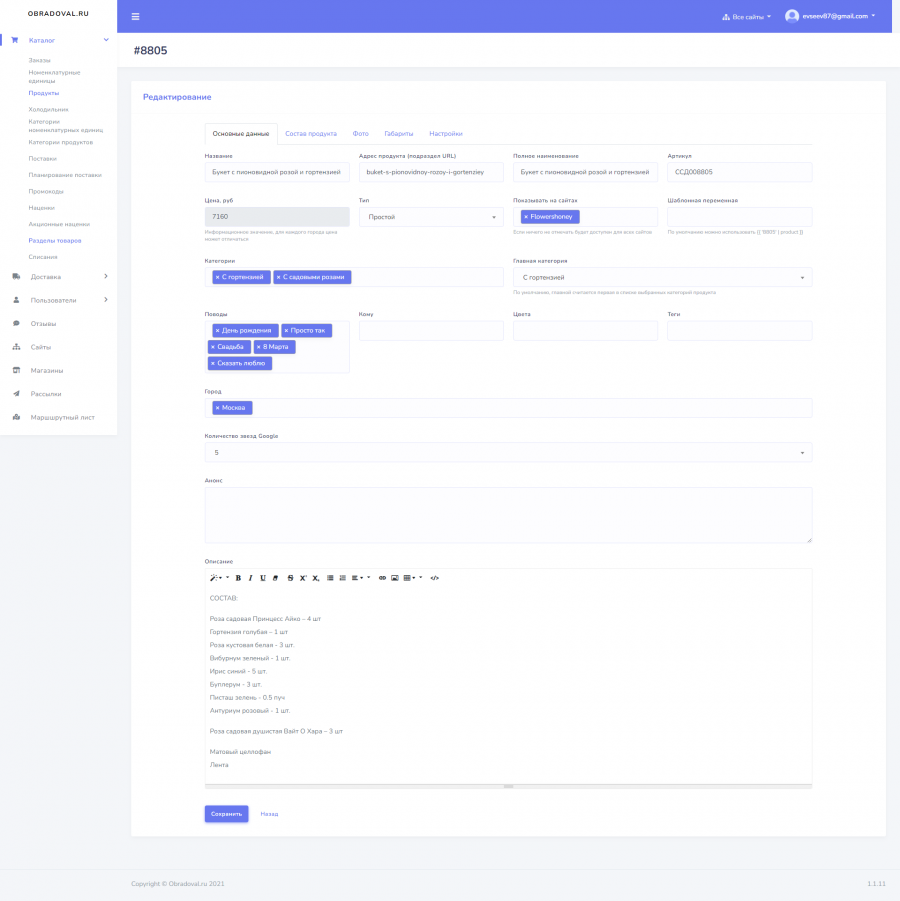Switch to the 'Состав продукта' tab

pyautogui.click(x=311, y=134)
